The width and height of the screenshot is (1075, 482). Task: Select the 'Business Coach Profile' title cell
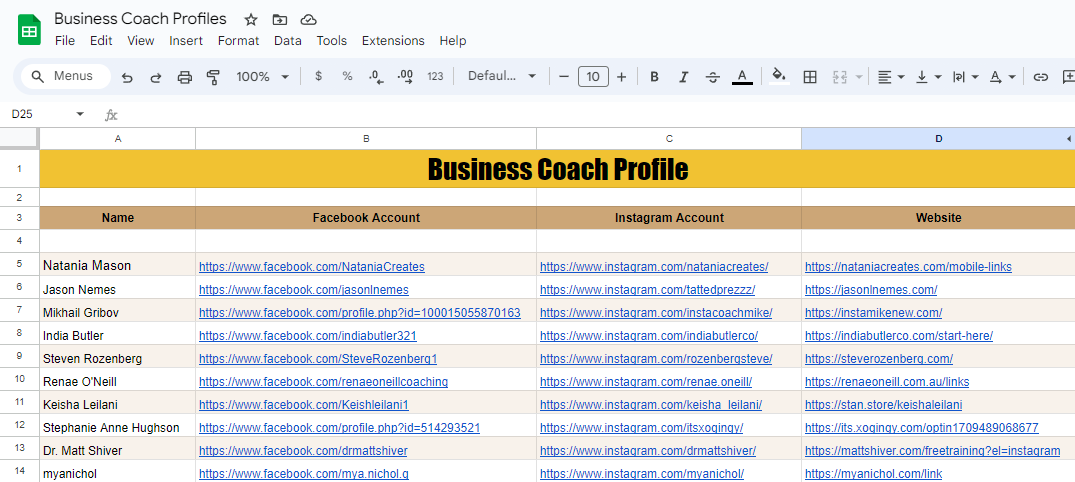coord(557,169)
